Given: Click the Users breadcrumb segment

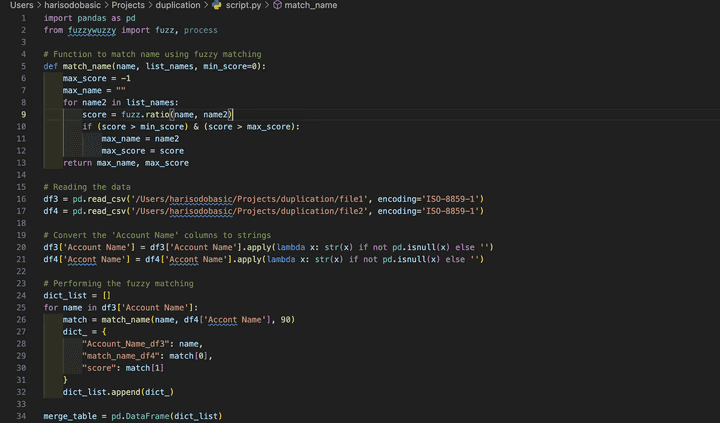Looking at the screenshot, I should click(22, 5).
